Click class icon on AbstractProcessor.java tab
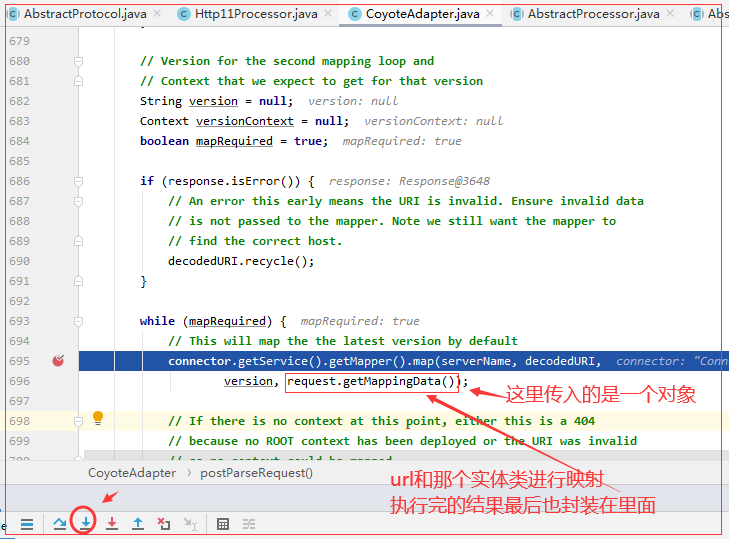This screenshot has width=729, height=539. (x=517, y=14)
